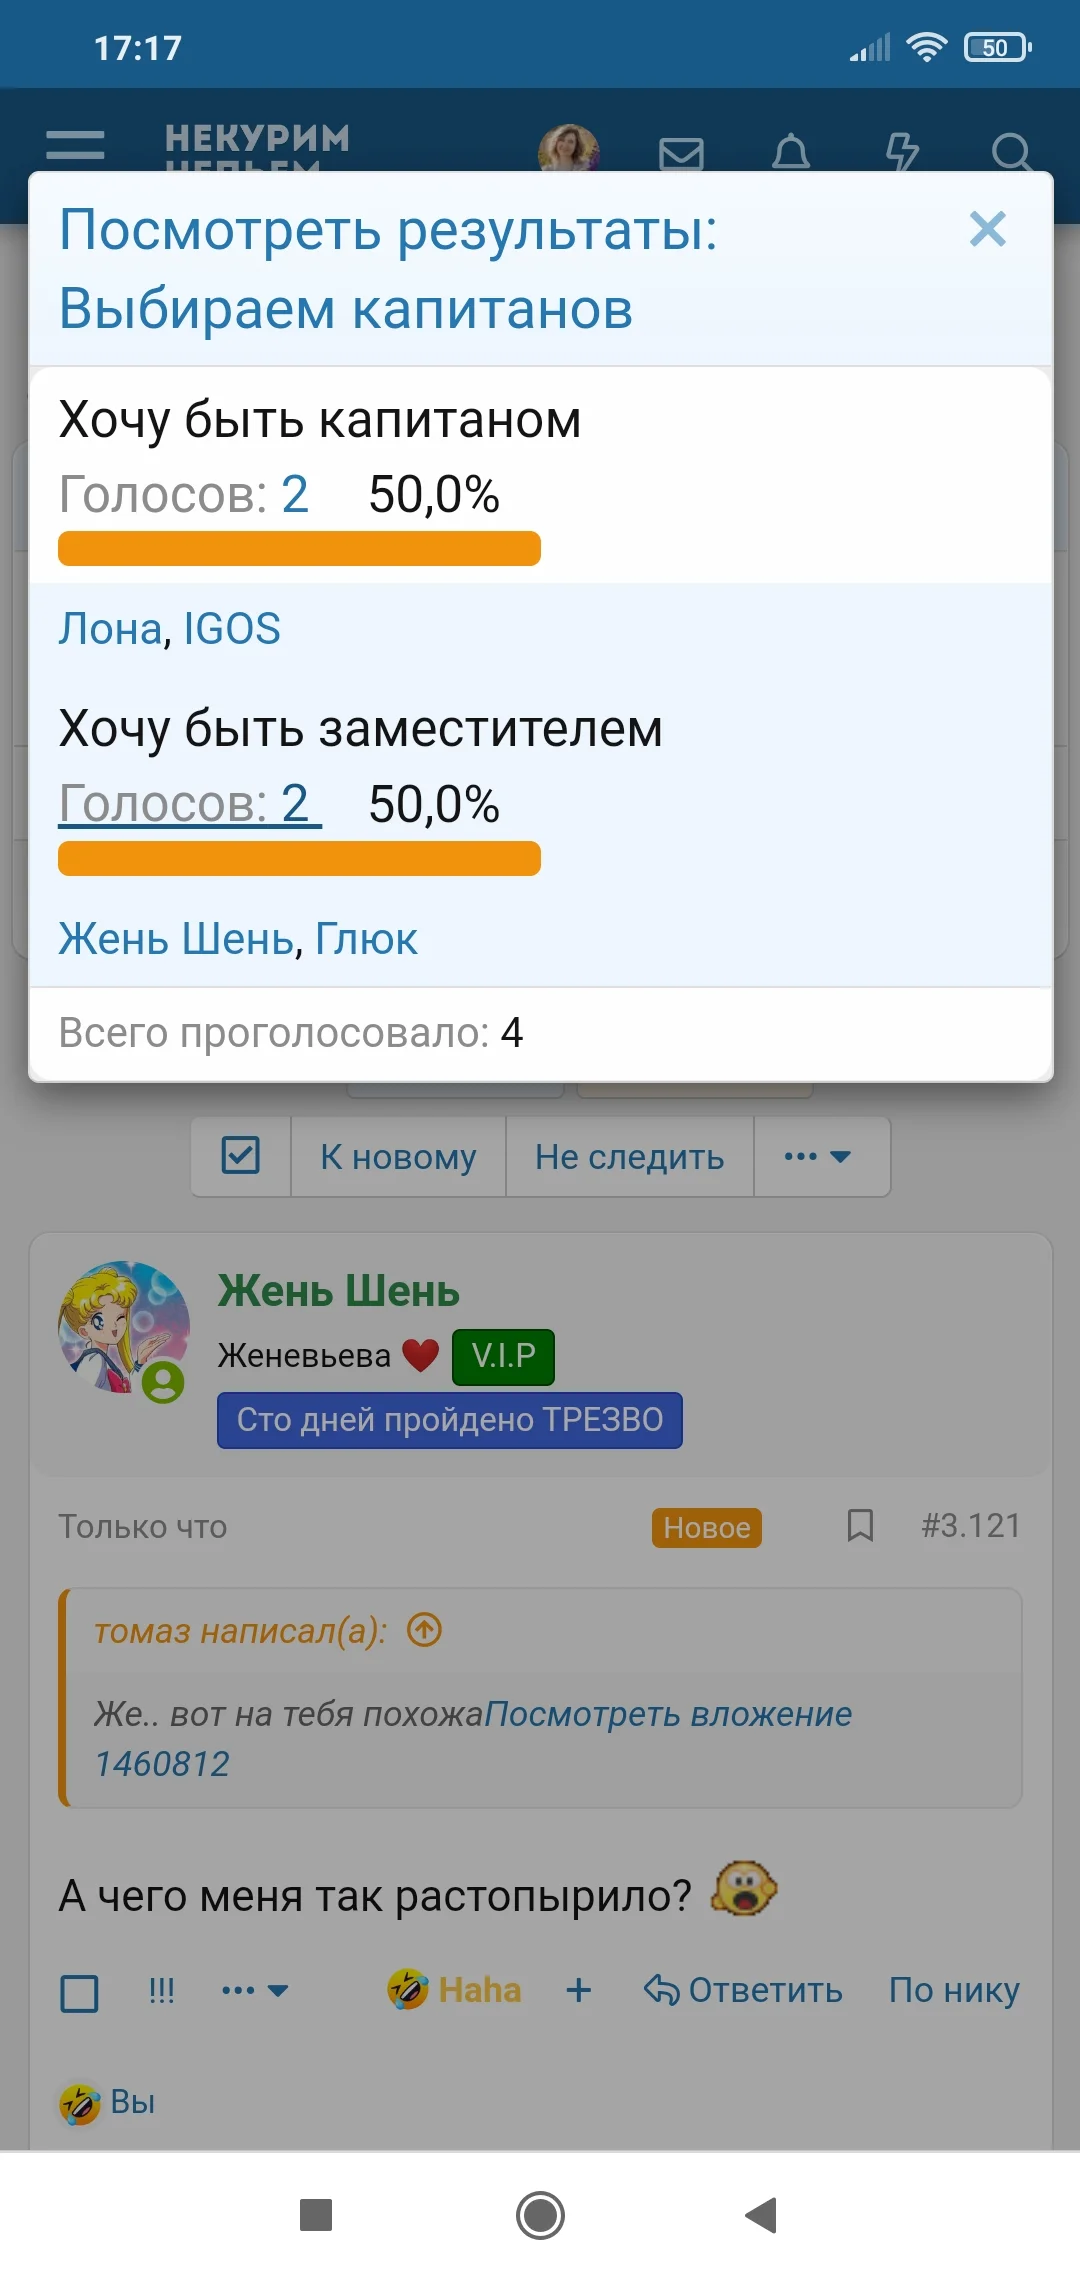The width and height of the screenshot is (1080, 2280).
Task: Select По нику menu option
Action: (953, 1990)
